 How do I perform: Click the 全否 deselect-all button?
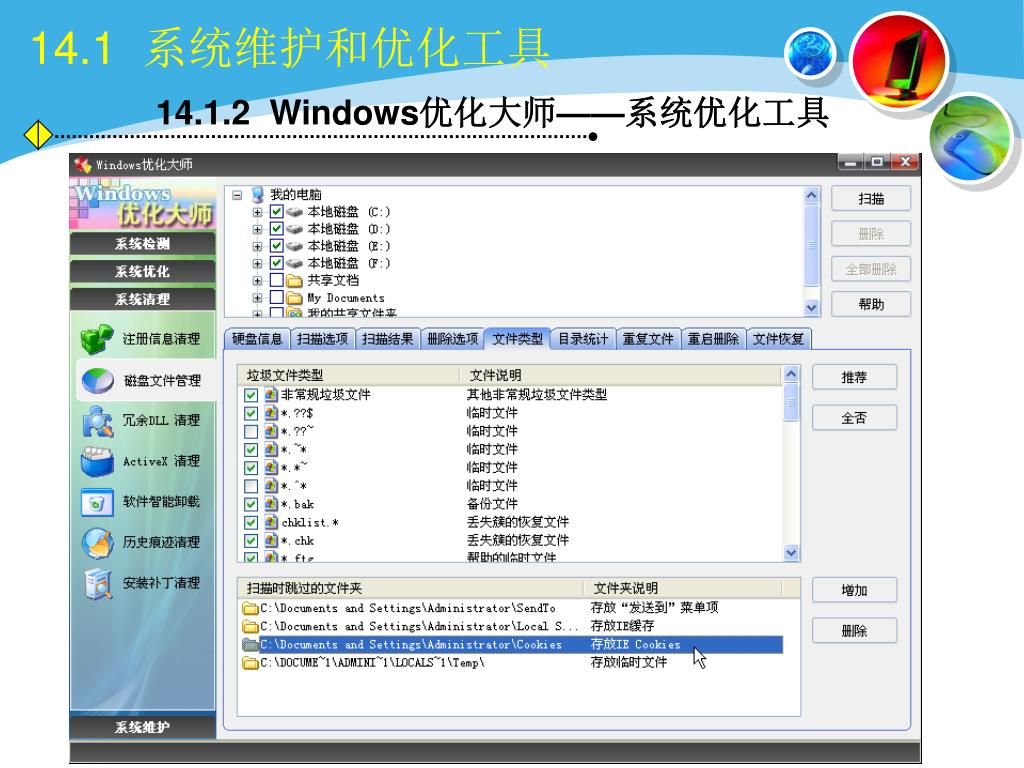(x=854, y=418)
